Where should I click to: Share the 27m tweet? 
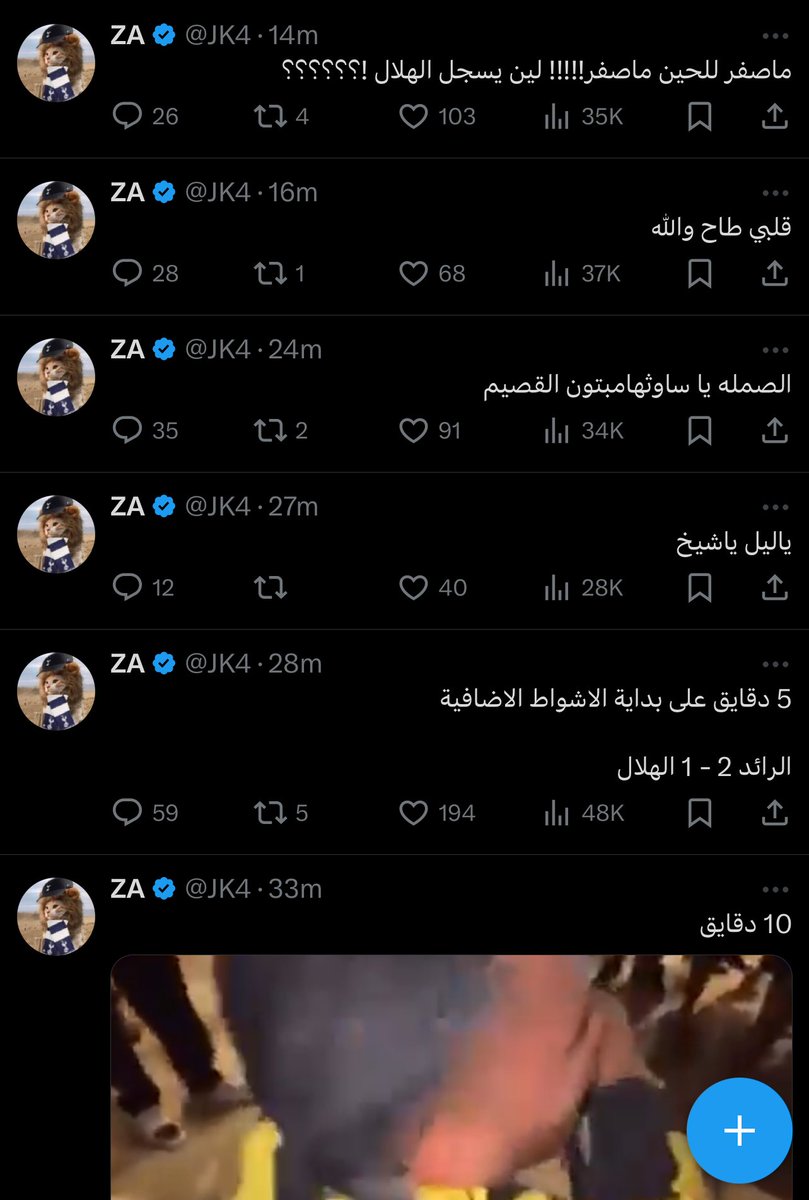[774, 588]
